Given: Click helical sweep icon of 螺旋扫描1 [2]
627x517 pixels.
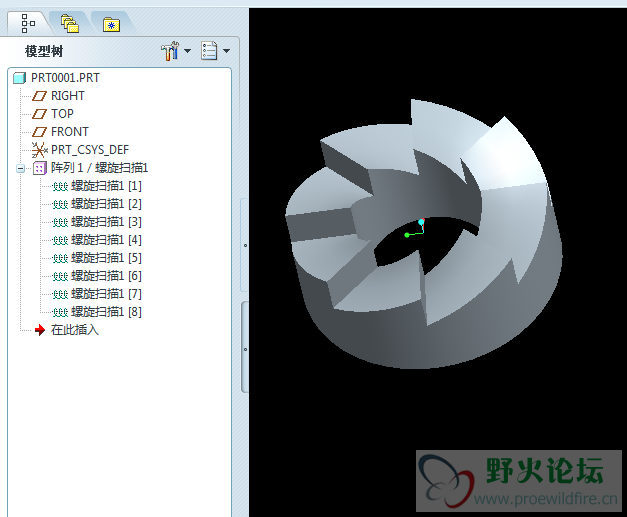Looking at the screenshot, I should (60, 204).
